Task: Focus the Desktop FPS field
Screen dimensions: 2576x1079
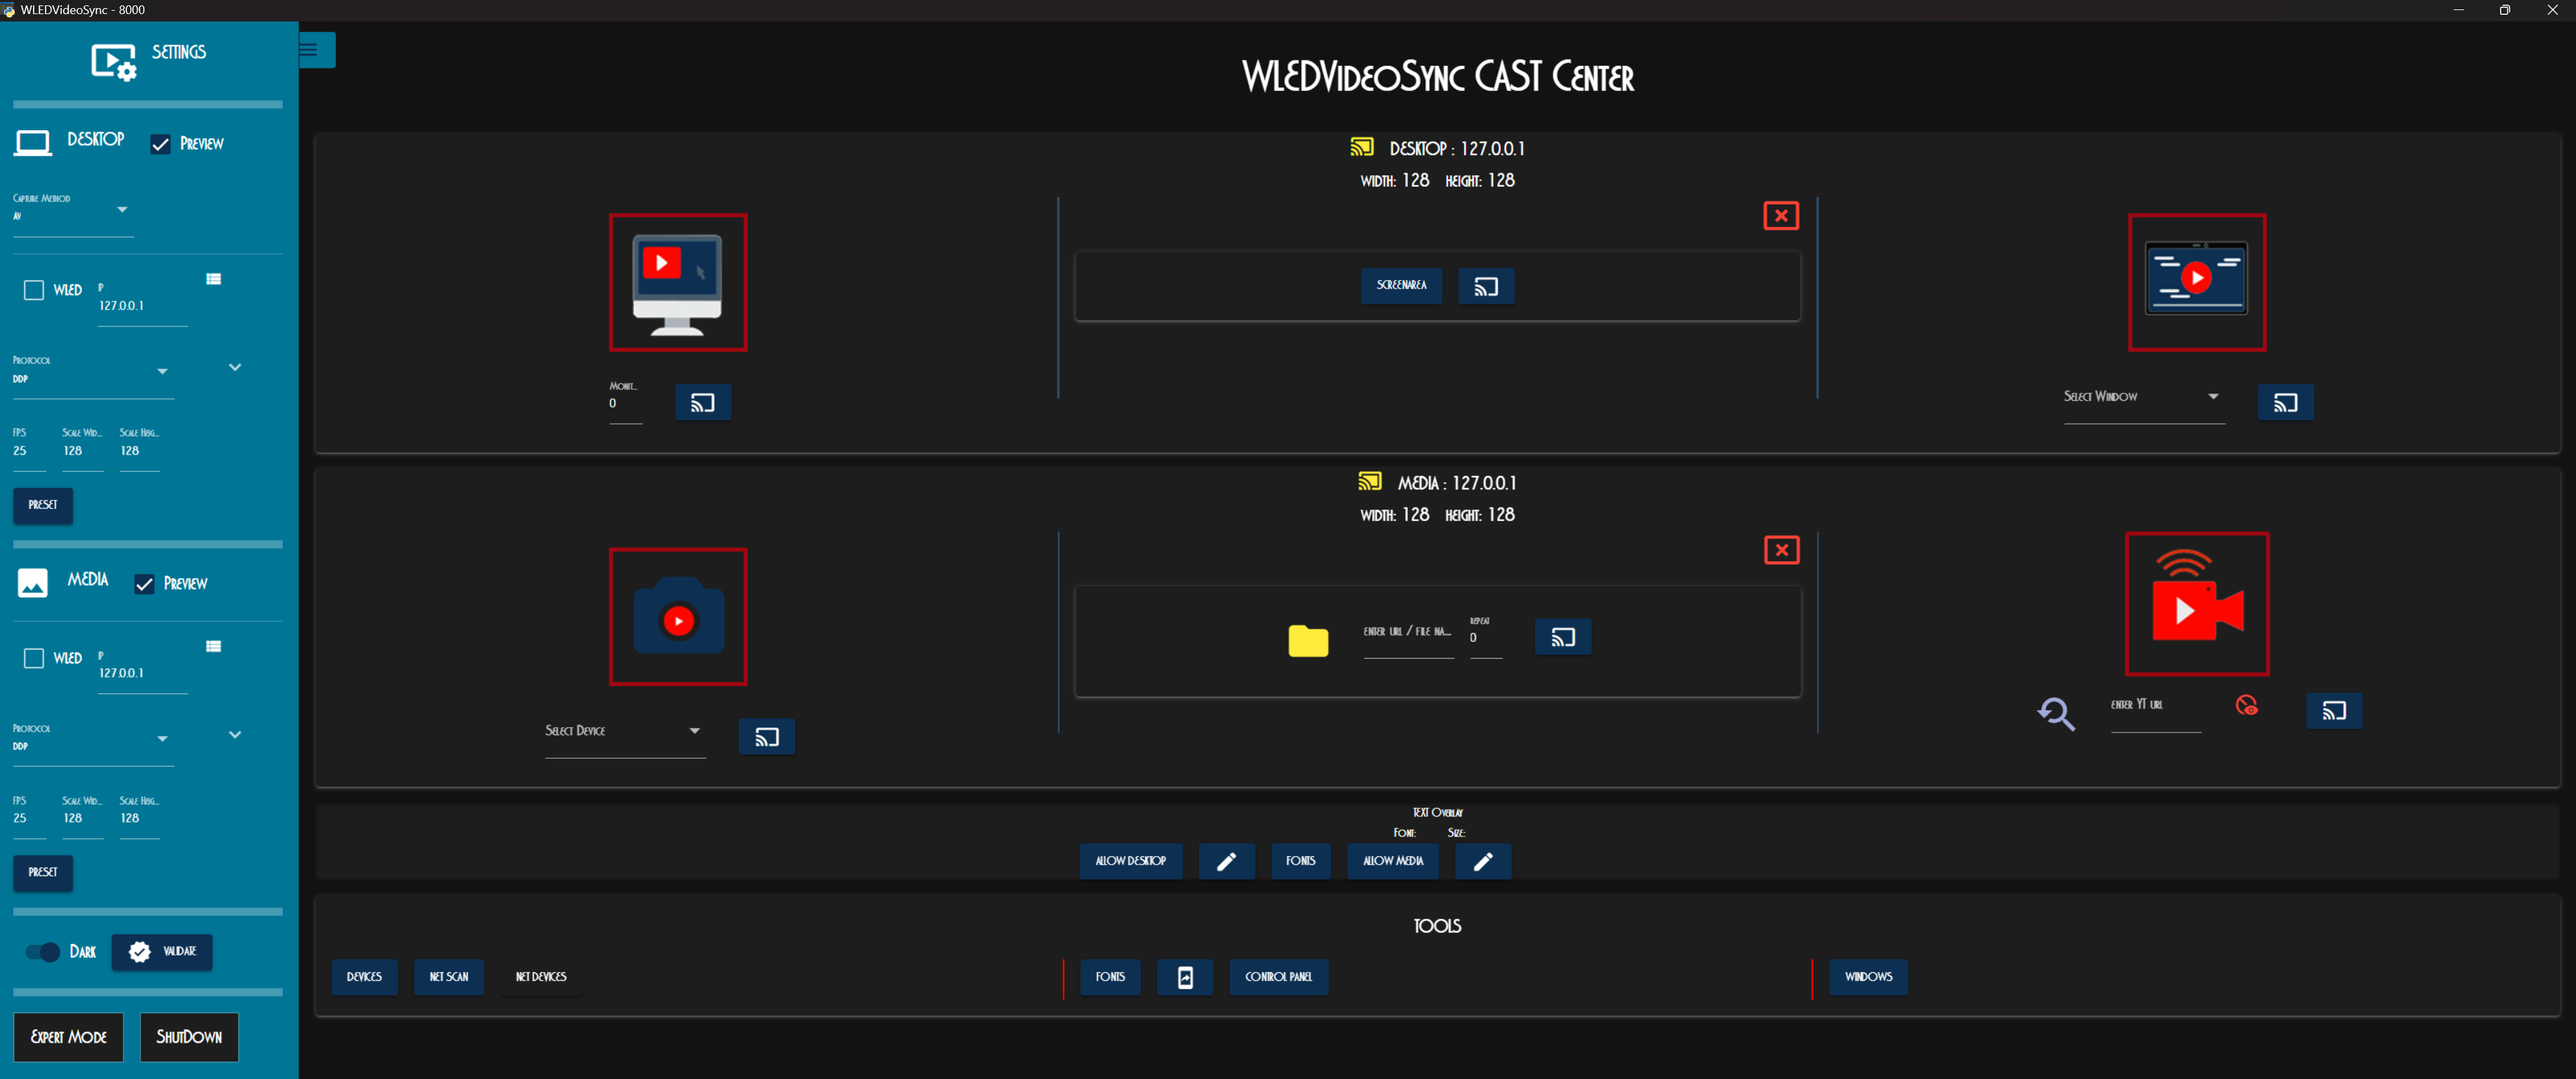Action: [x=30, y=449]
